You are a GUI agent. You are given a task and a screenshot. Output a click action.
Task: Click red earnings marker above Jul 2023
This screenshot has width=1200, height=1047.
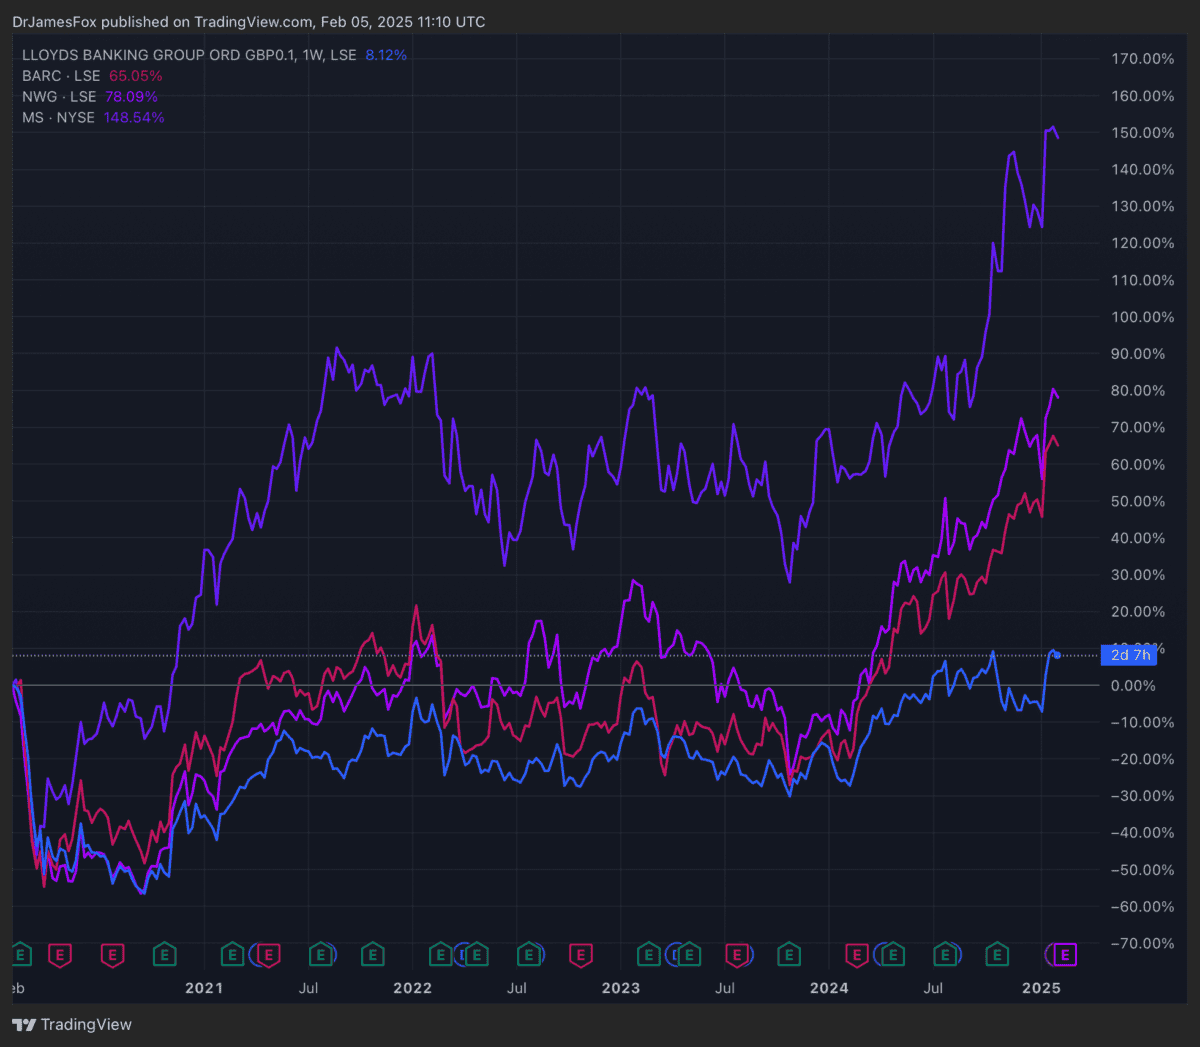(x=737, y=955)
